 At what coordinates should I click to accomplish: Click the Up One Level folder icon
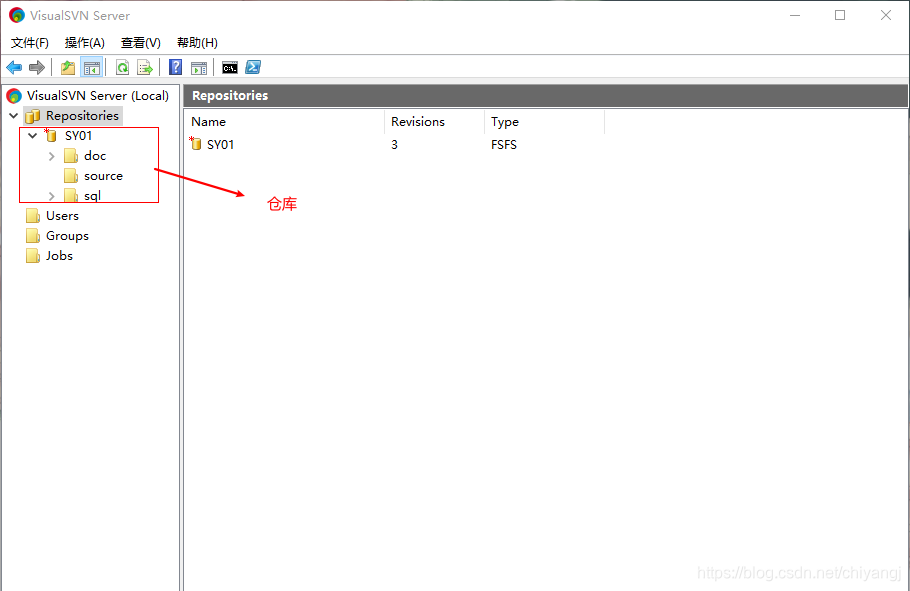pos(68,67)
